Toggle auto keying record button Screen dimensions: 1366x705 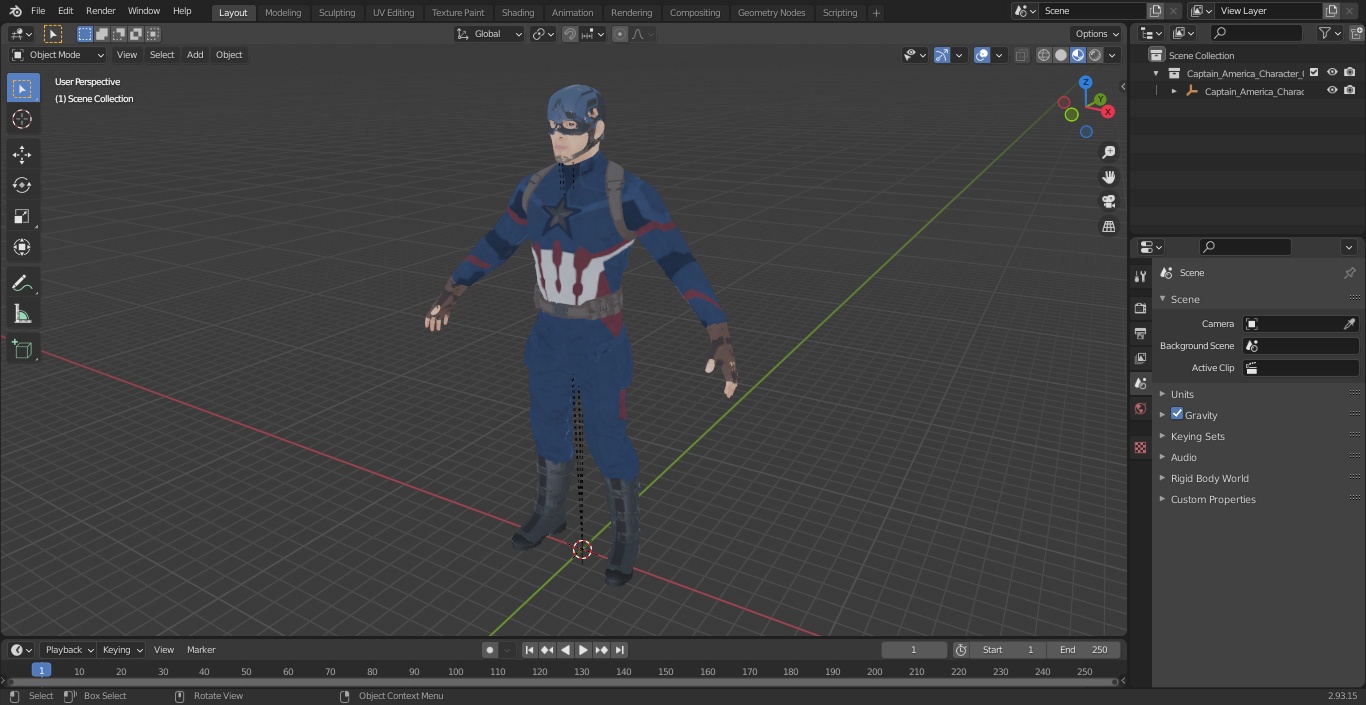[x=490, y=650]
